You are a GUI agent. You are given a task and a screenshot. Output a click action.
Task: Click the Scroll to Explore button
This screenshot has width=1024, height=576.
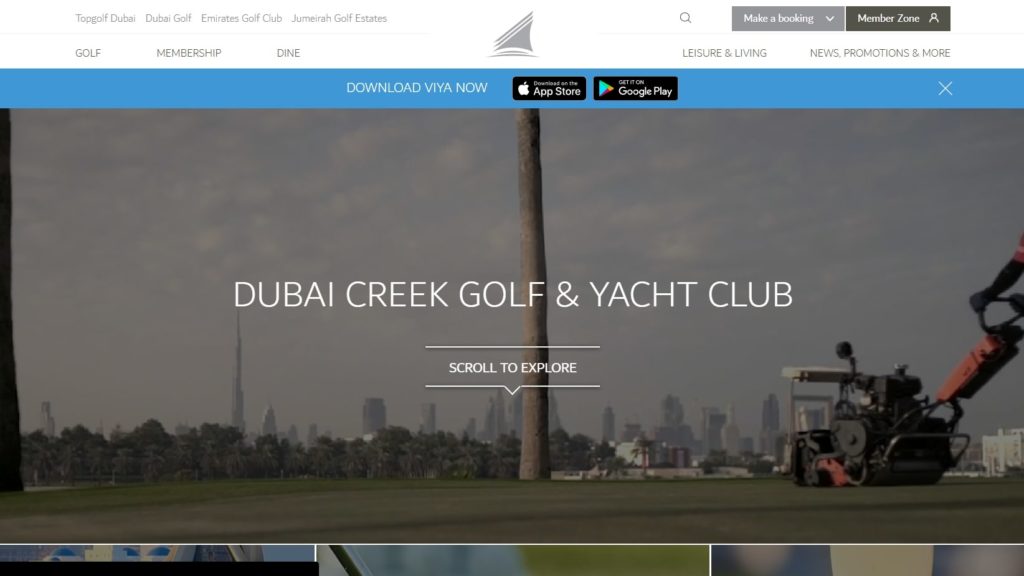coord(513,368)
